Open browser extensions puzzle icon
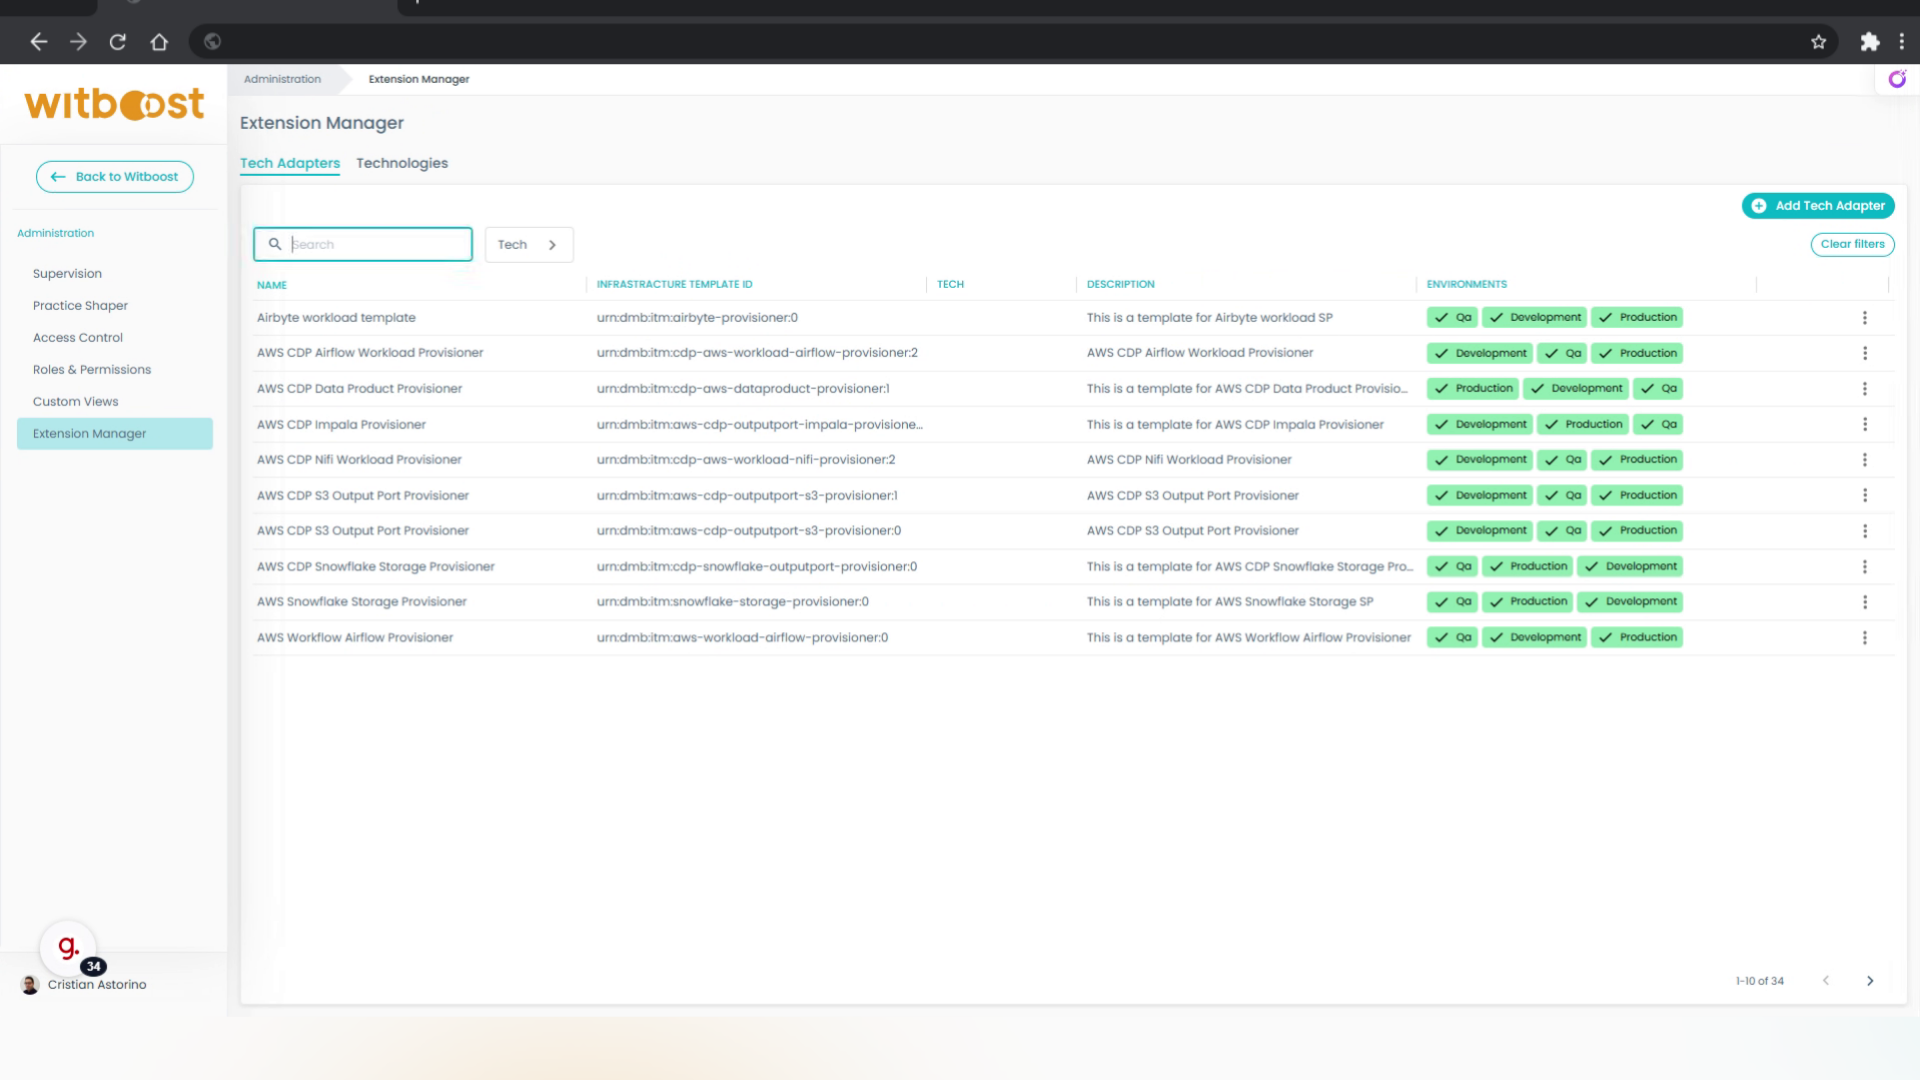1920x1080 pixels. click(1869, 42)
